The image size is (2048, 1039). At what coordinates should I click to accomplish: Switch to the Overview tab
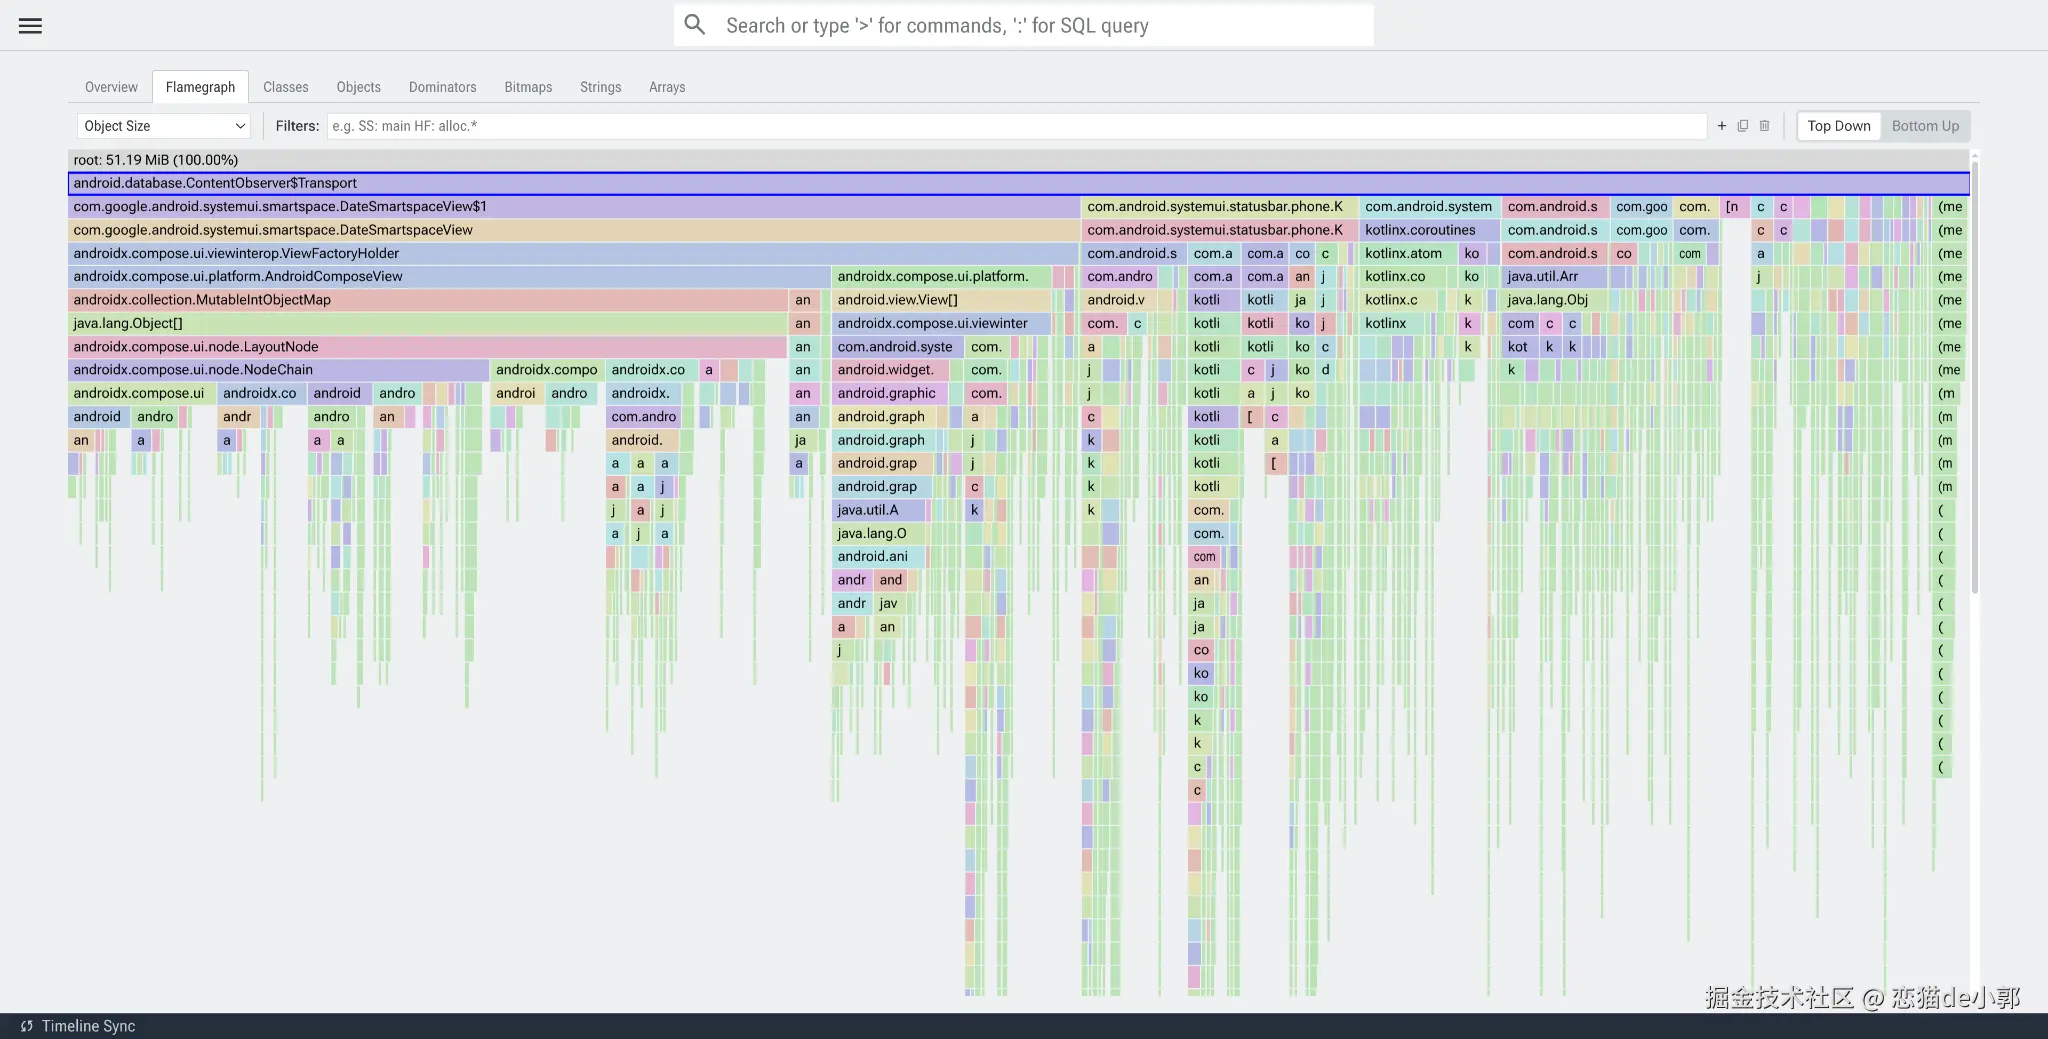point(111,87)
